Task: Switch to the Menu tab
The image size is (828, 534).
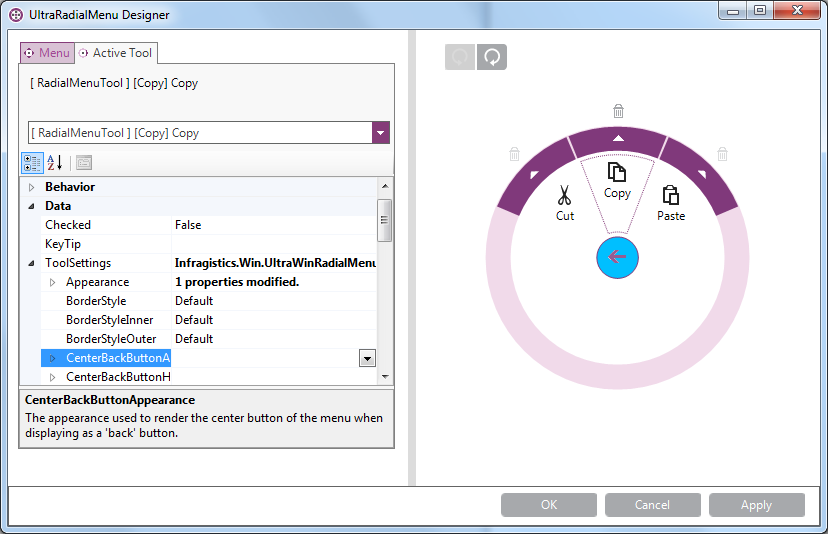Action: click(47, 53)
